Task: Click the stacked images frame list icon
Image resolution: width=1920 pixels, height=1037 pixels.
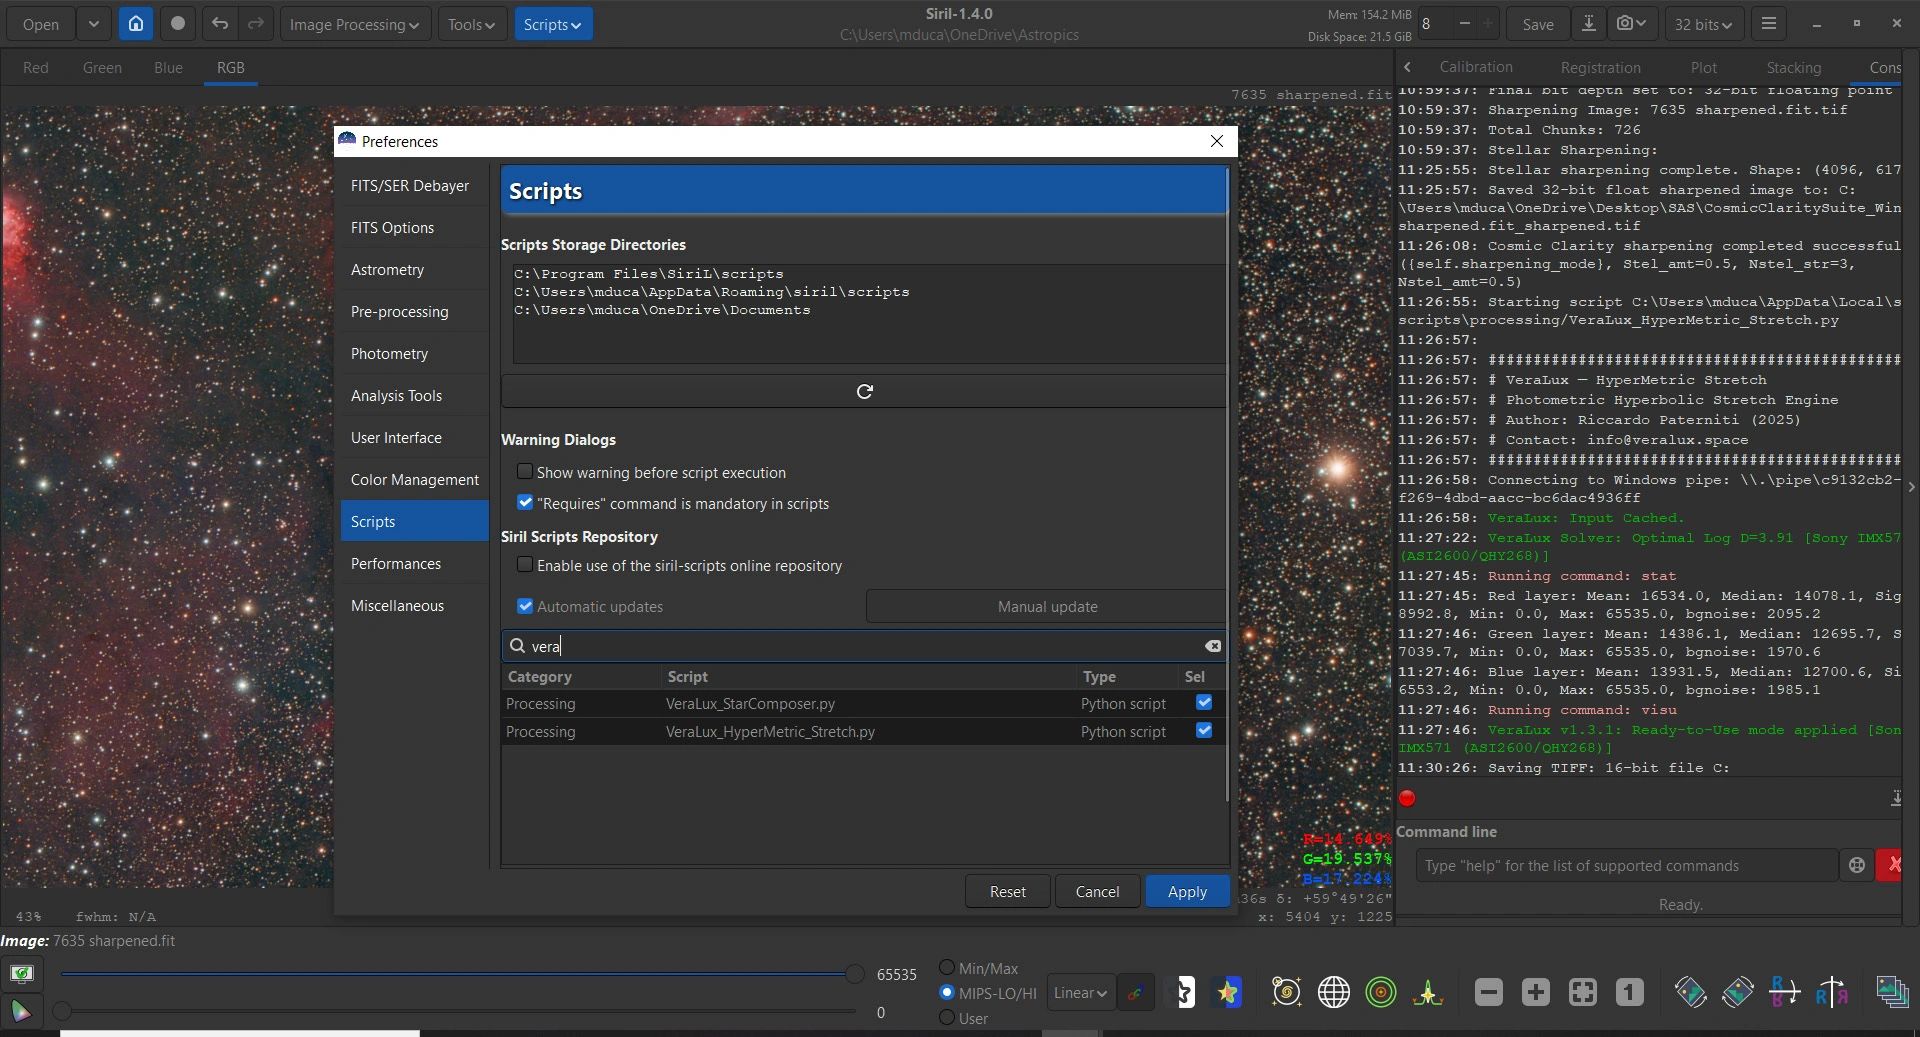Action: point(1892,992)
